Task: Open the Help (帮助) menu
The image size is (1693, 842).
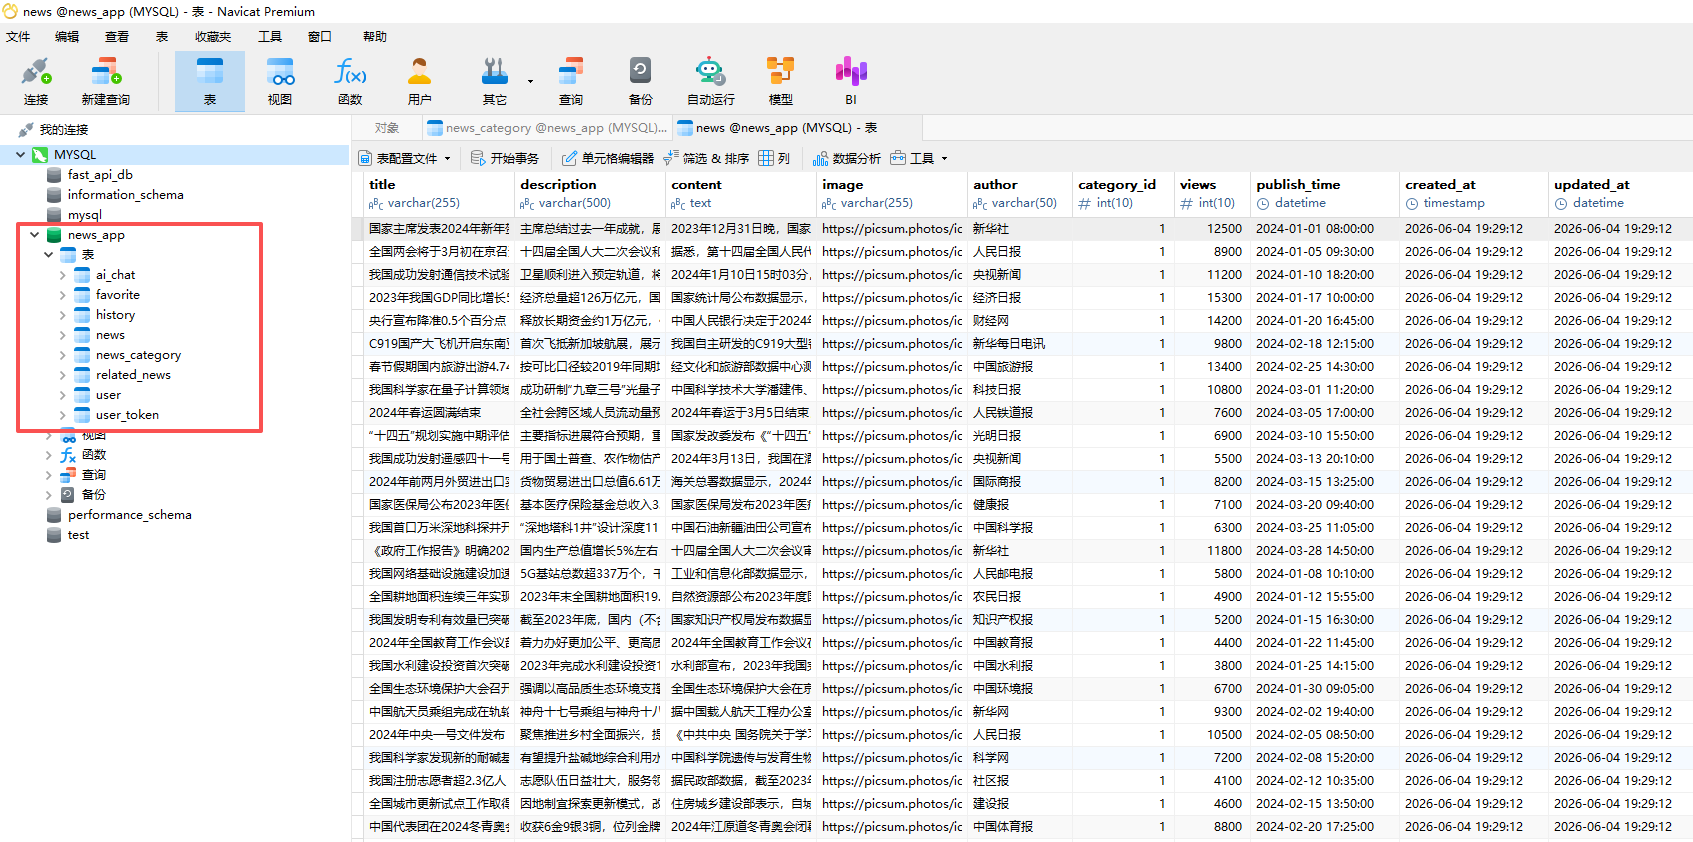Action: [375, 37]
